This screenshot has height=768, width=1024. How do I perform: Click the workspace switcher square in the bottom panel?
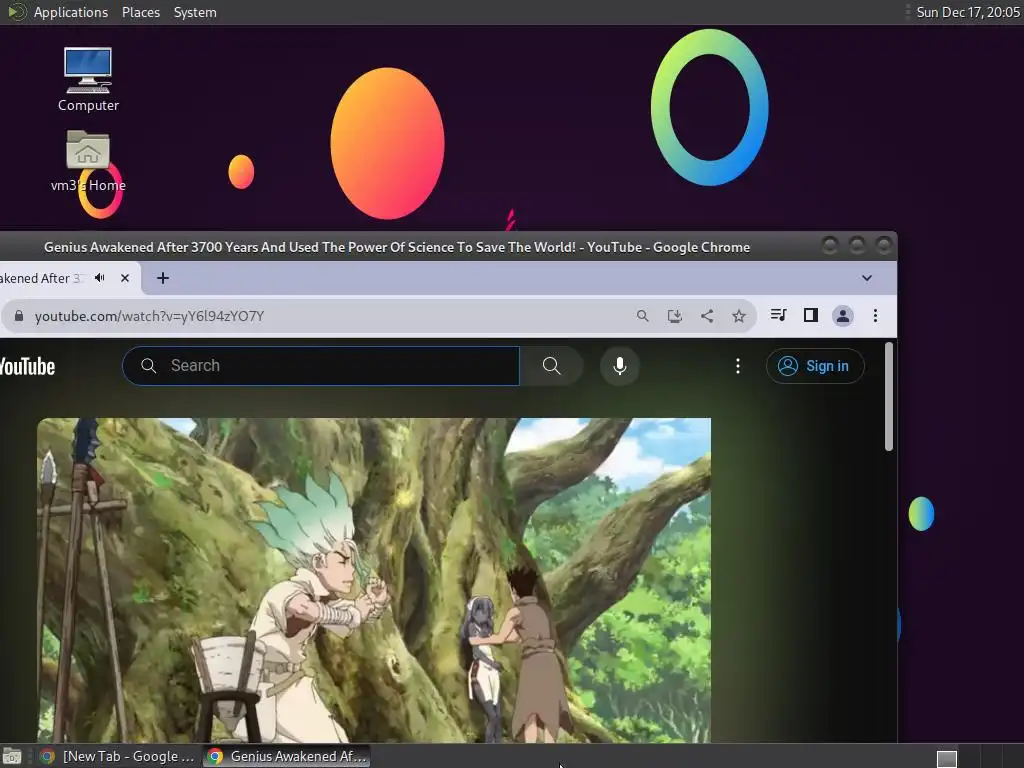coord(947,758)
